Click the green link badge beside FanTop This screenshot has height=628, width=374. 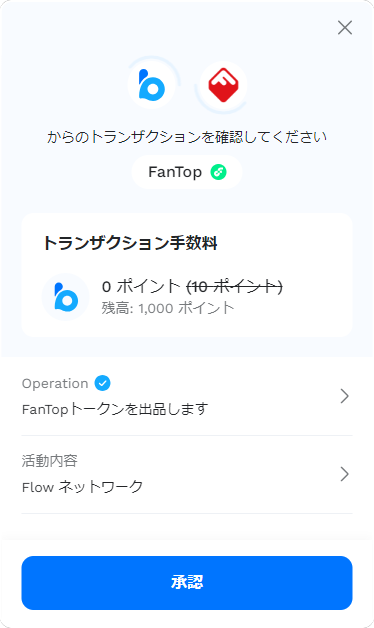click(x=219, y=172)
